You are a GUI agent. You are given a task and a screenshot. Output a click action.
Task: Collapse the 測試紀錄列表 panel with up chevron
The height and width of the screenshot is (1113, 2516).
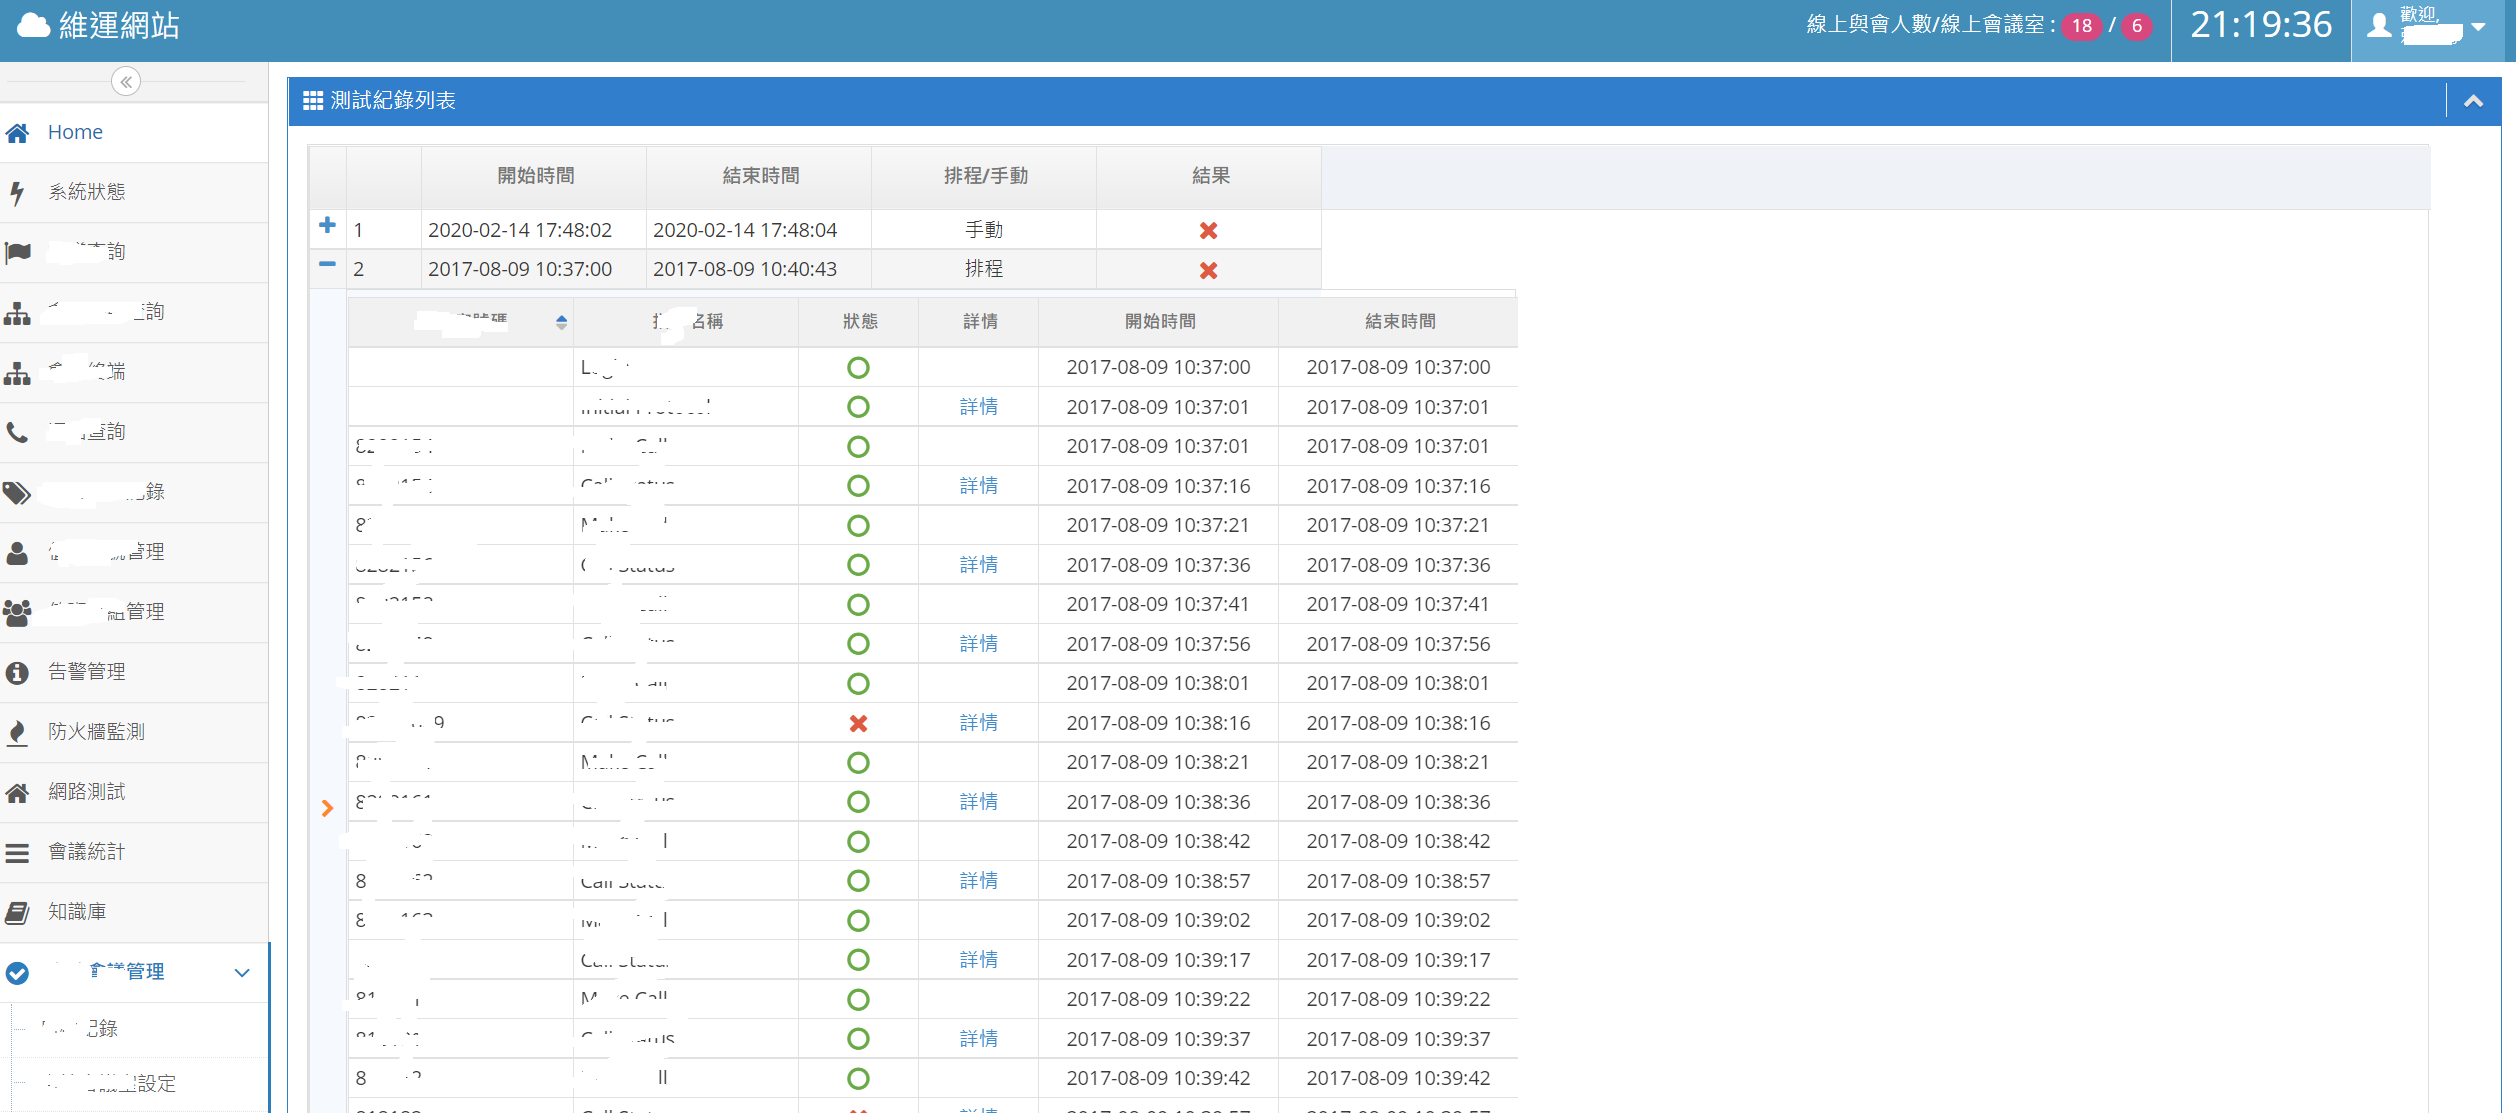[2473, 101]
